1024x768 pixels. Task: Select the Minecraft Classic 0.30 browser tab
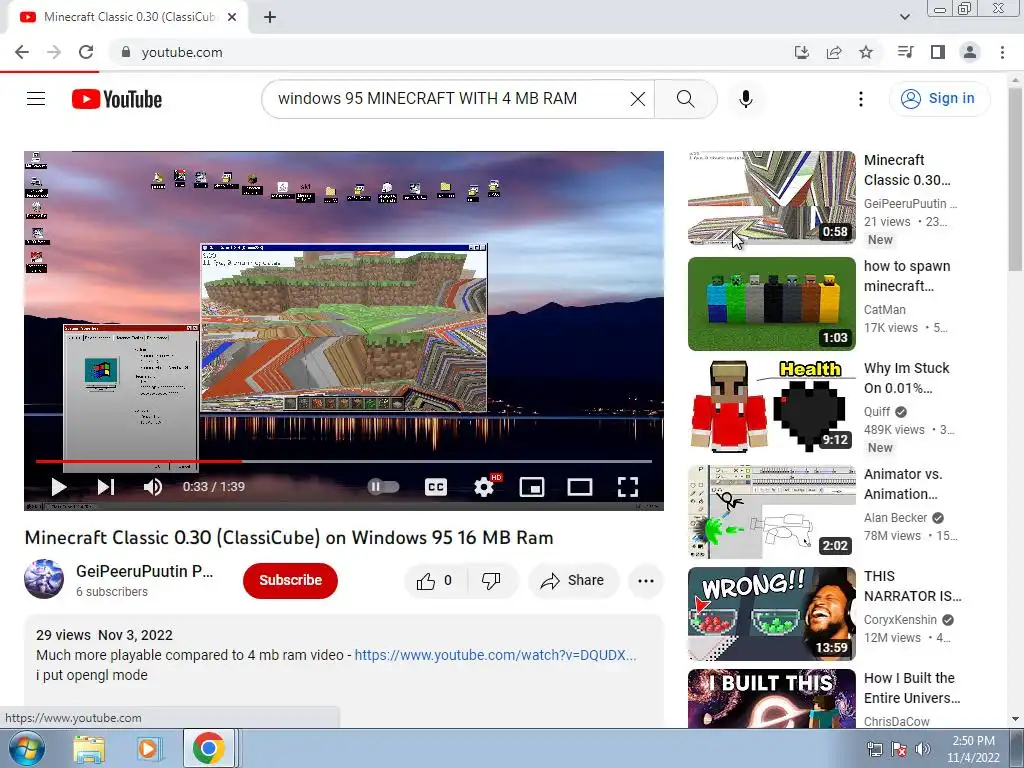[127, 17]
